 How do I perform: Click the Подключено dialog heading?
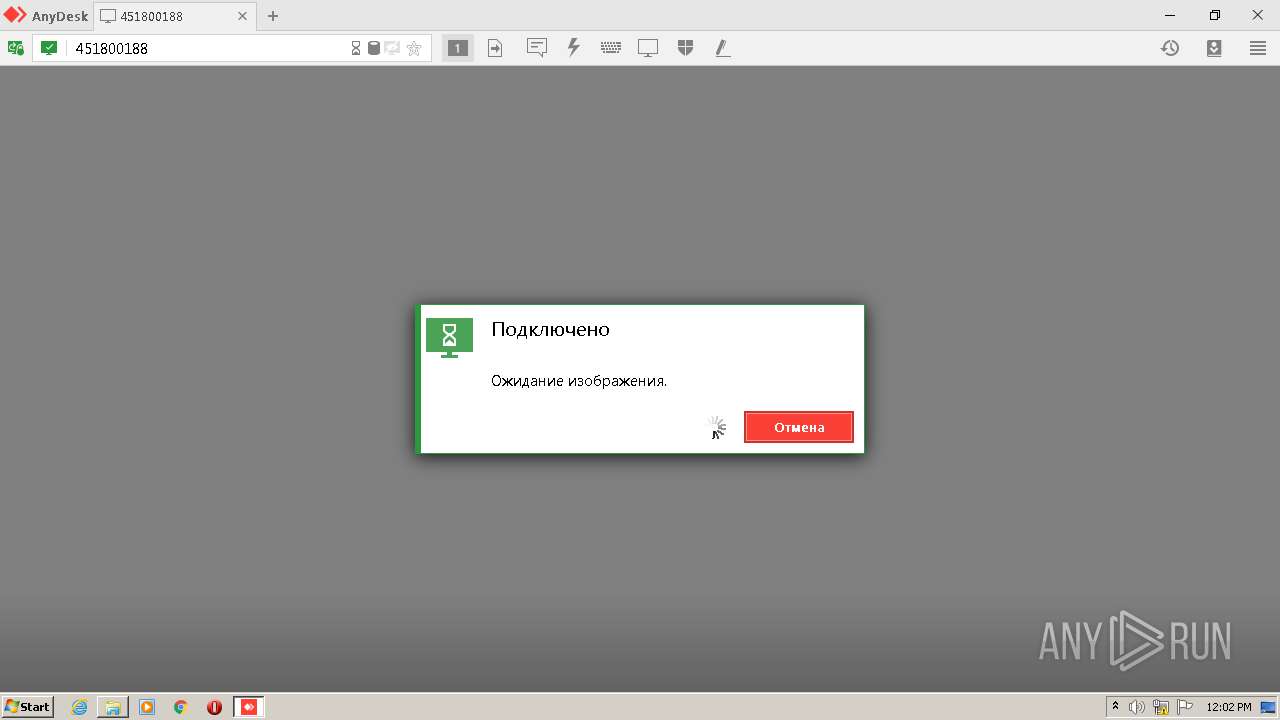[550, 330]
